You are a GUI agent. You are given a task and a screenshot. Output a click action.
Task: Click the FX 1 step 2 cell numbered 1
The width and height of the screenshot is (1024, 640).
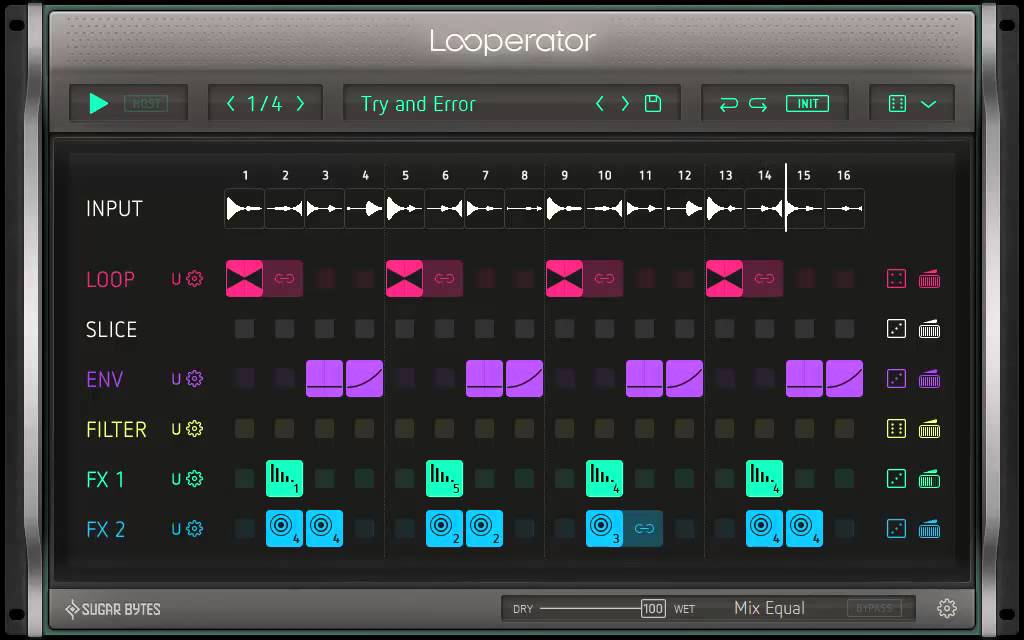[x=284, y=479]
